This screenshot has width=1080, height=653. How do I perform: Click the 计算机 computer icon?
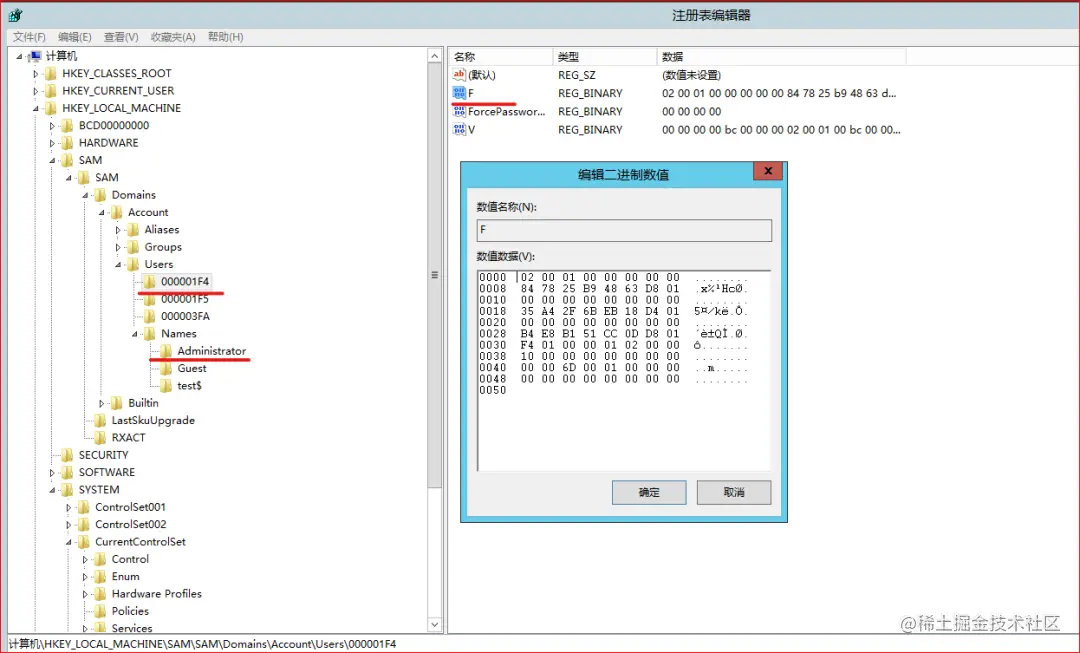click(35, 56)
